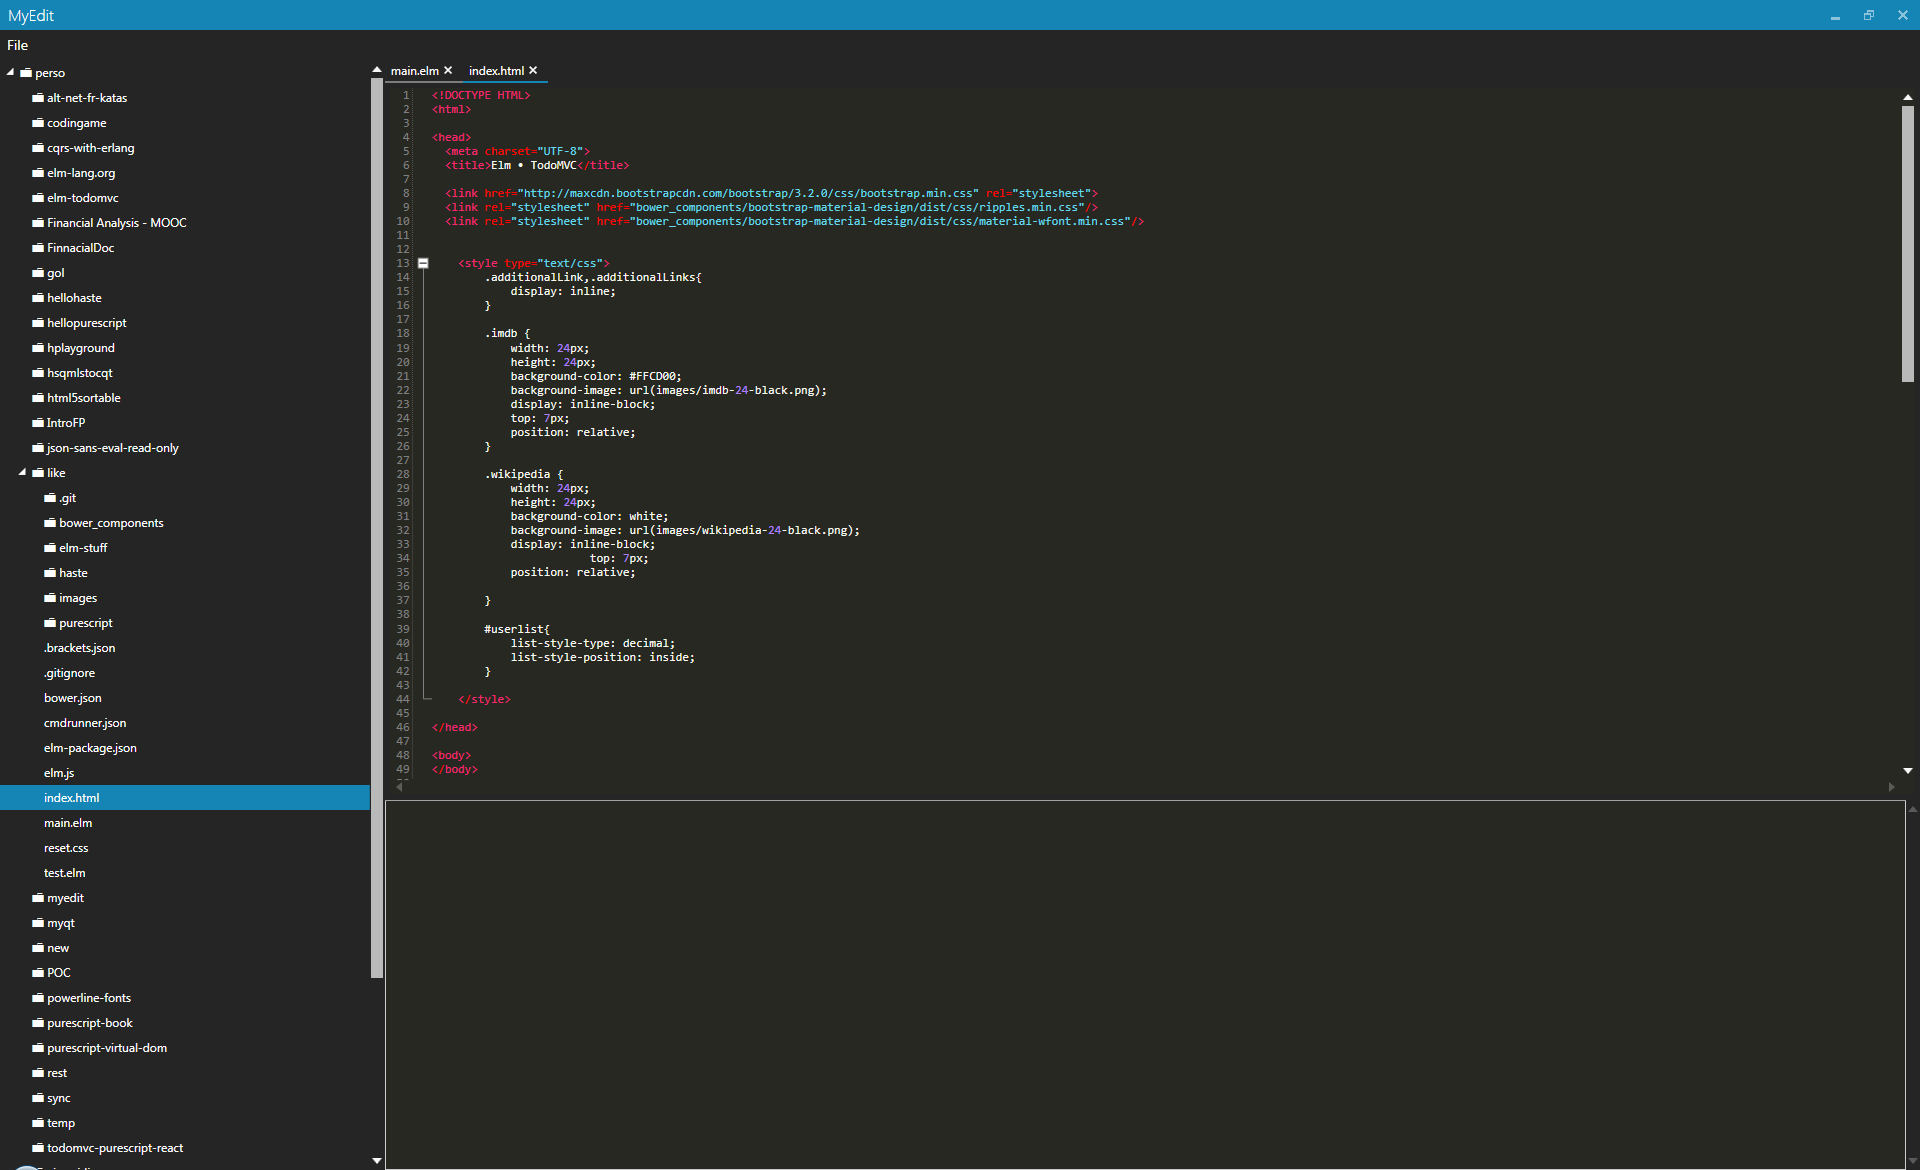
Task: Click the purescript folder icon
Action: click(50, 623)
